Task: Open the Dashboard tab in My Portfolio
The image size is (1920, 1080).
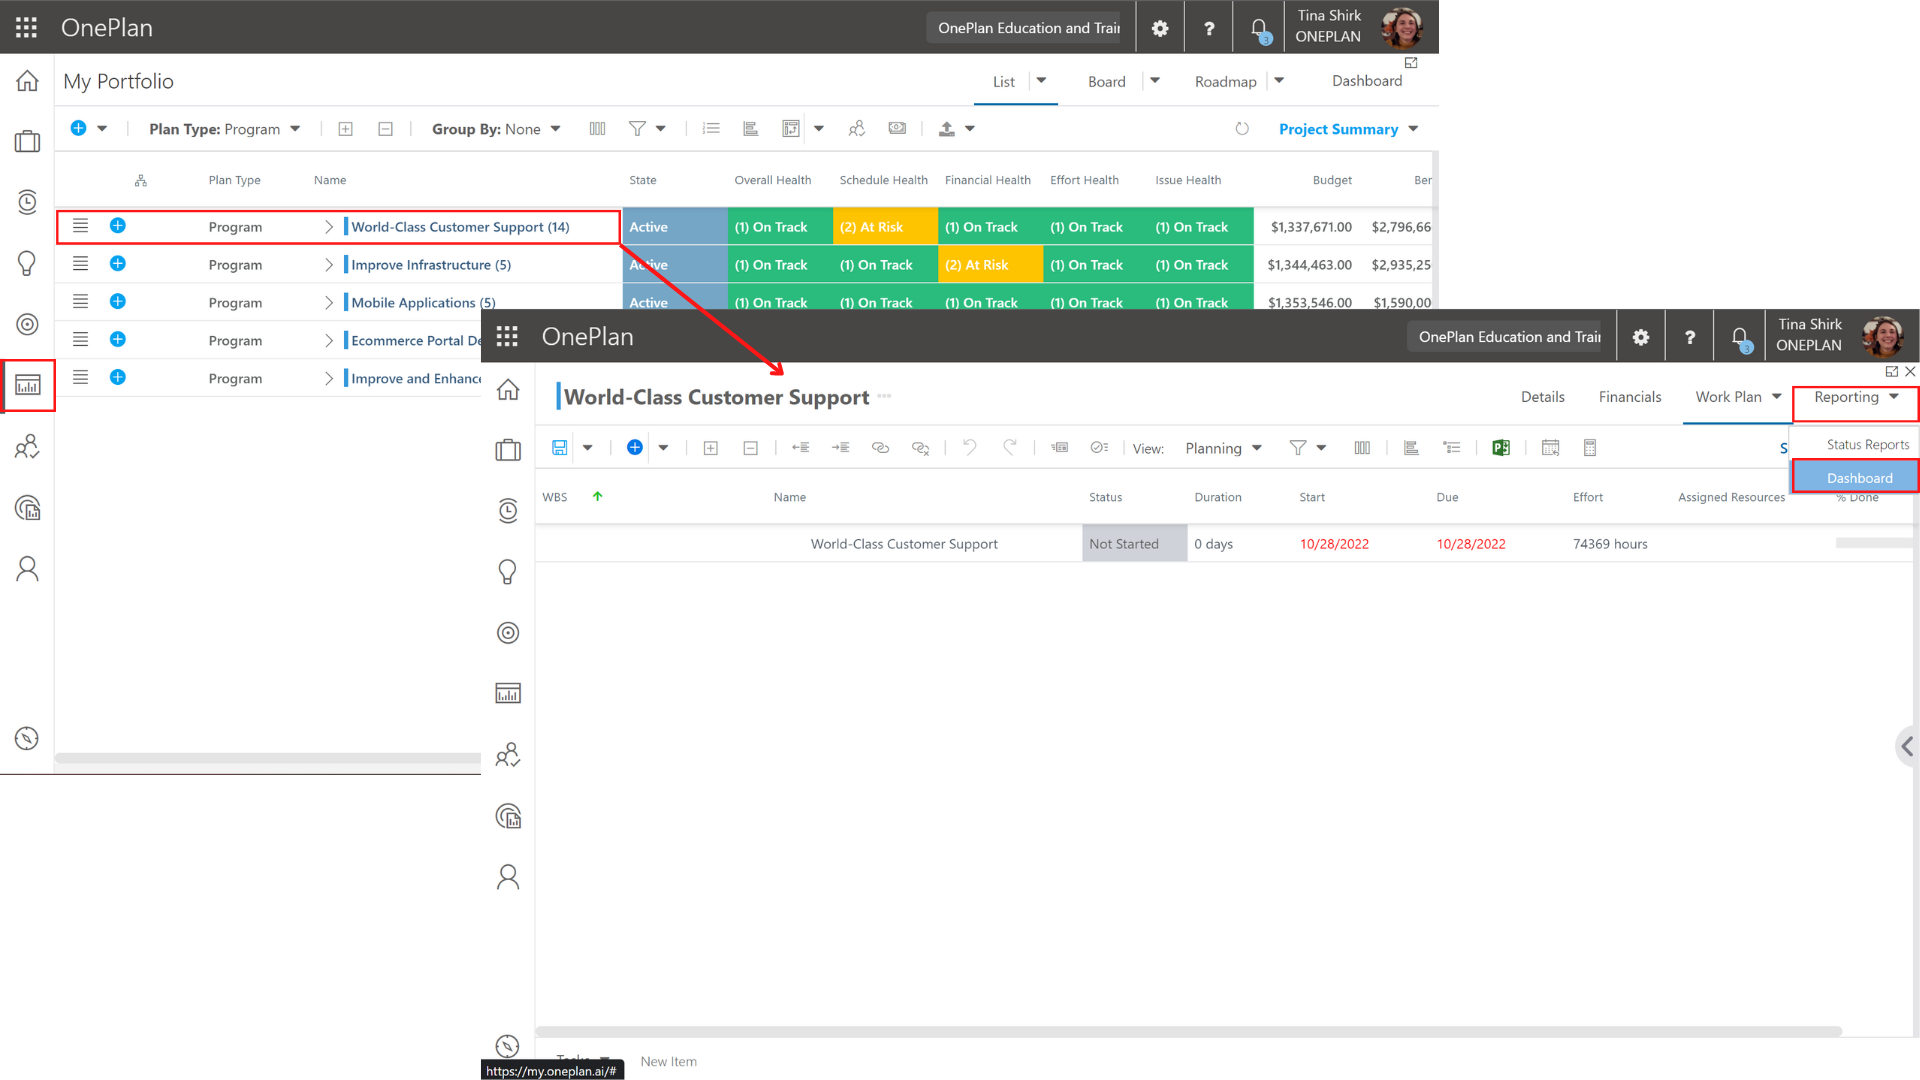Action: (1367, 81)
